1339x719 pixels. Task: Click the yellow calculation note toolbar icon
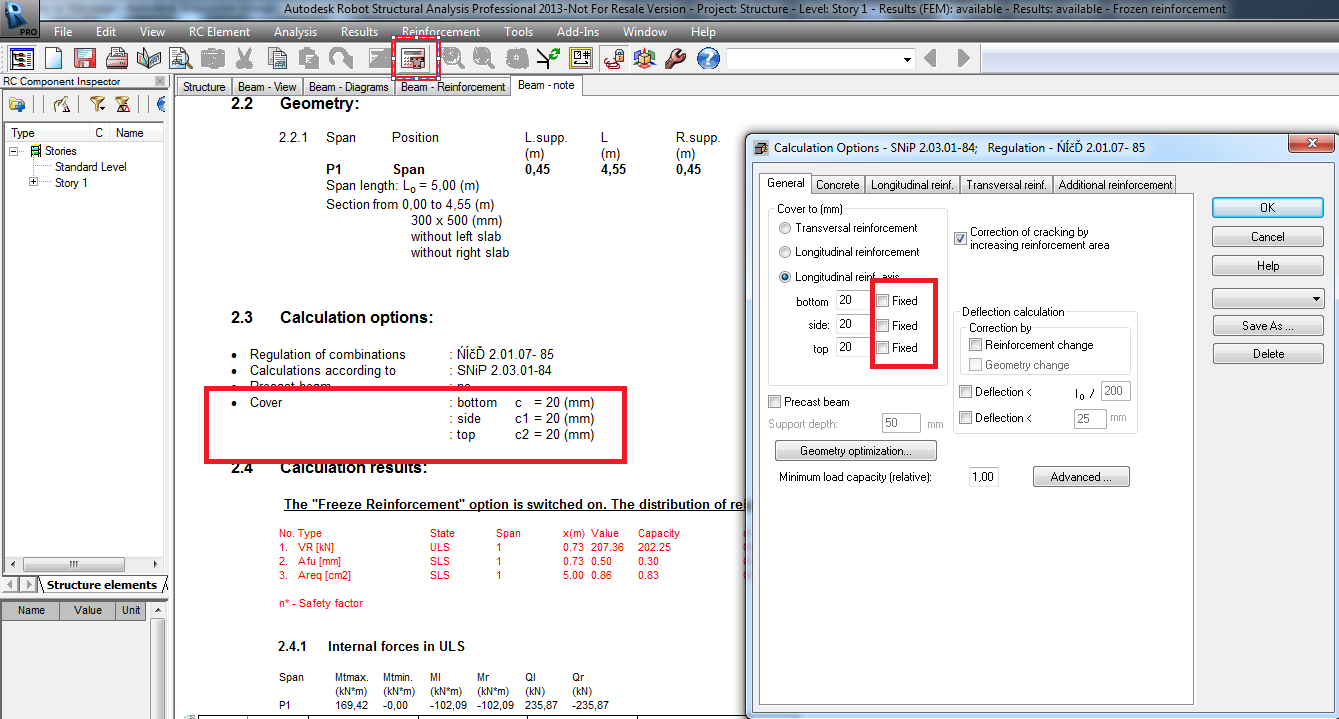point(581,59)
